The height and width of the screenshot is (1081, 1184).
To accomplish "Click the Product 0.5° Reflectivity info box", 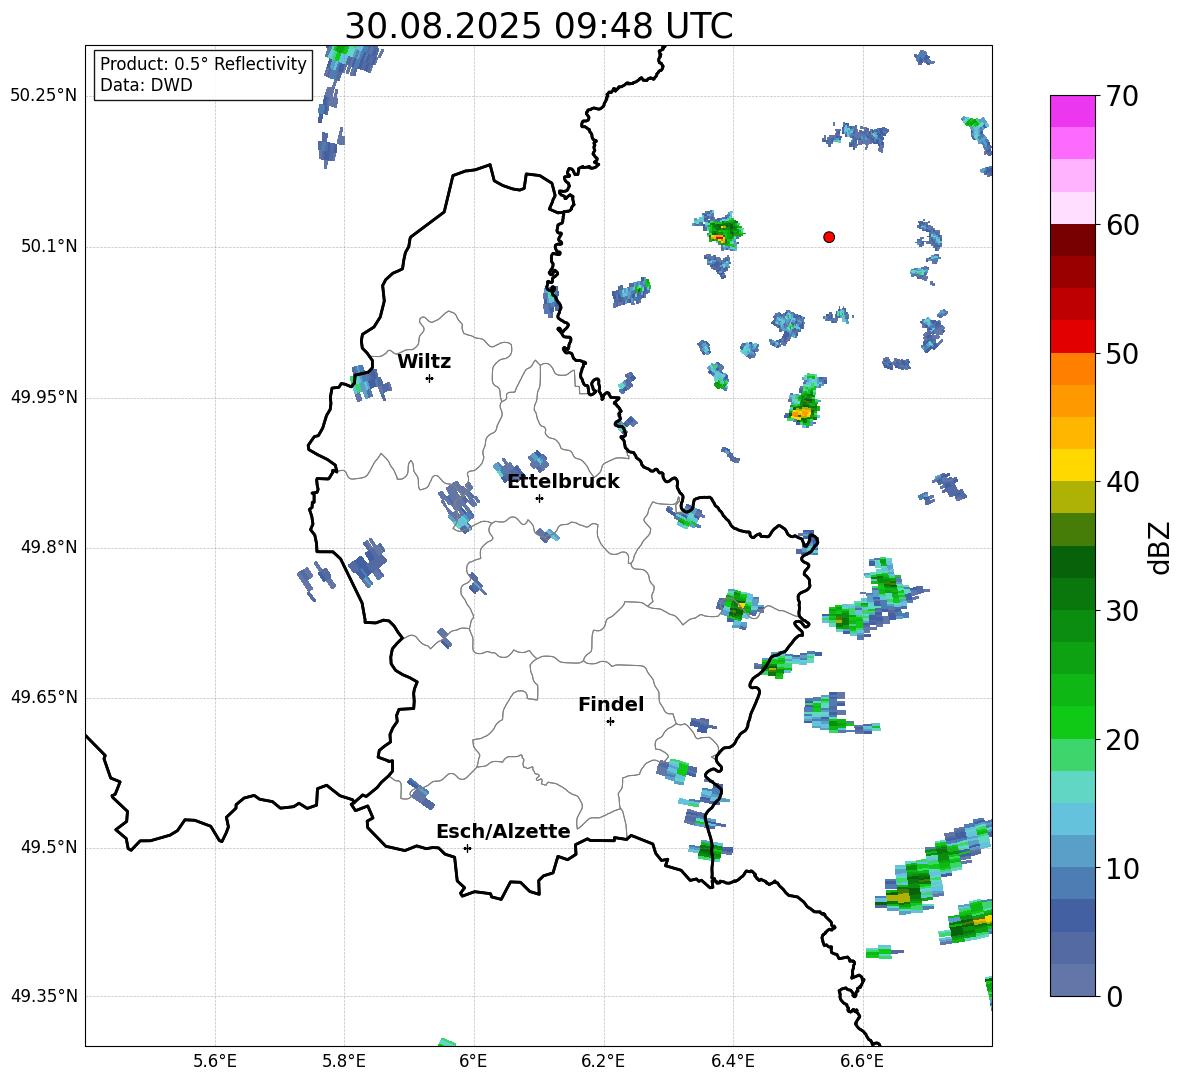I will [x=203, y=75].
